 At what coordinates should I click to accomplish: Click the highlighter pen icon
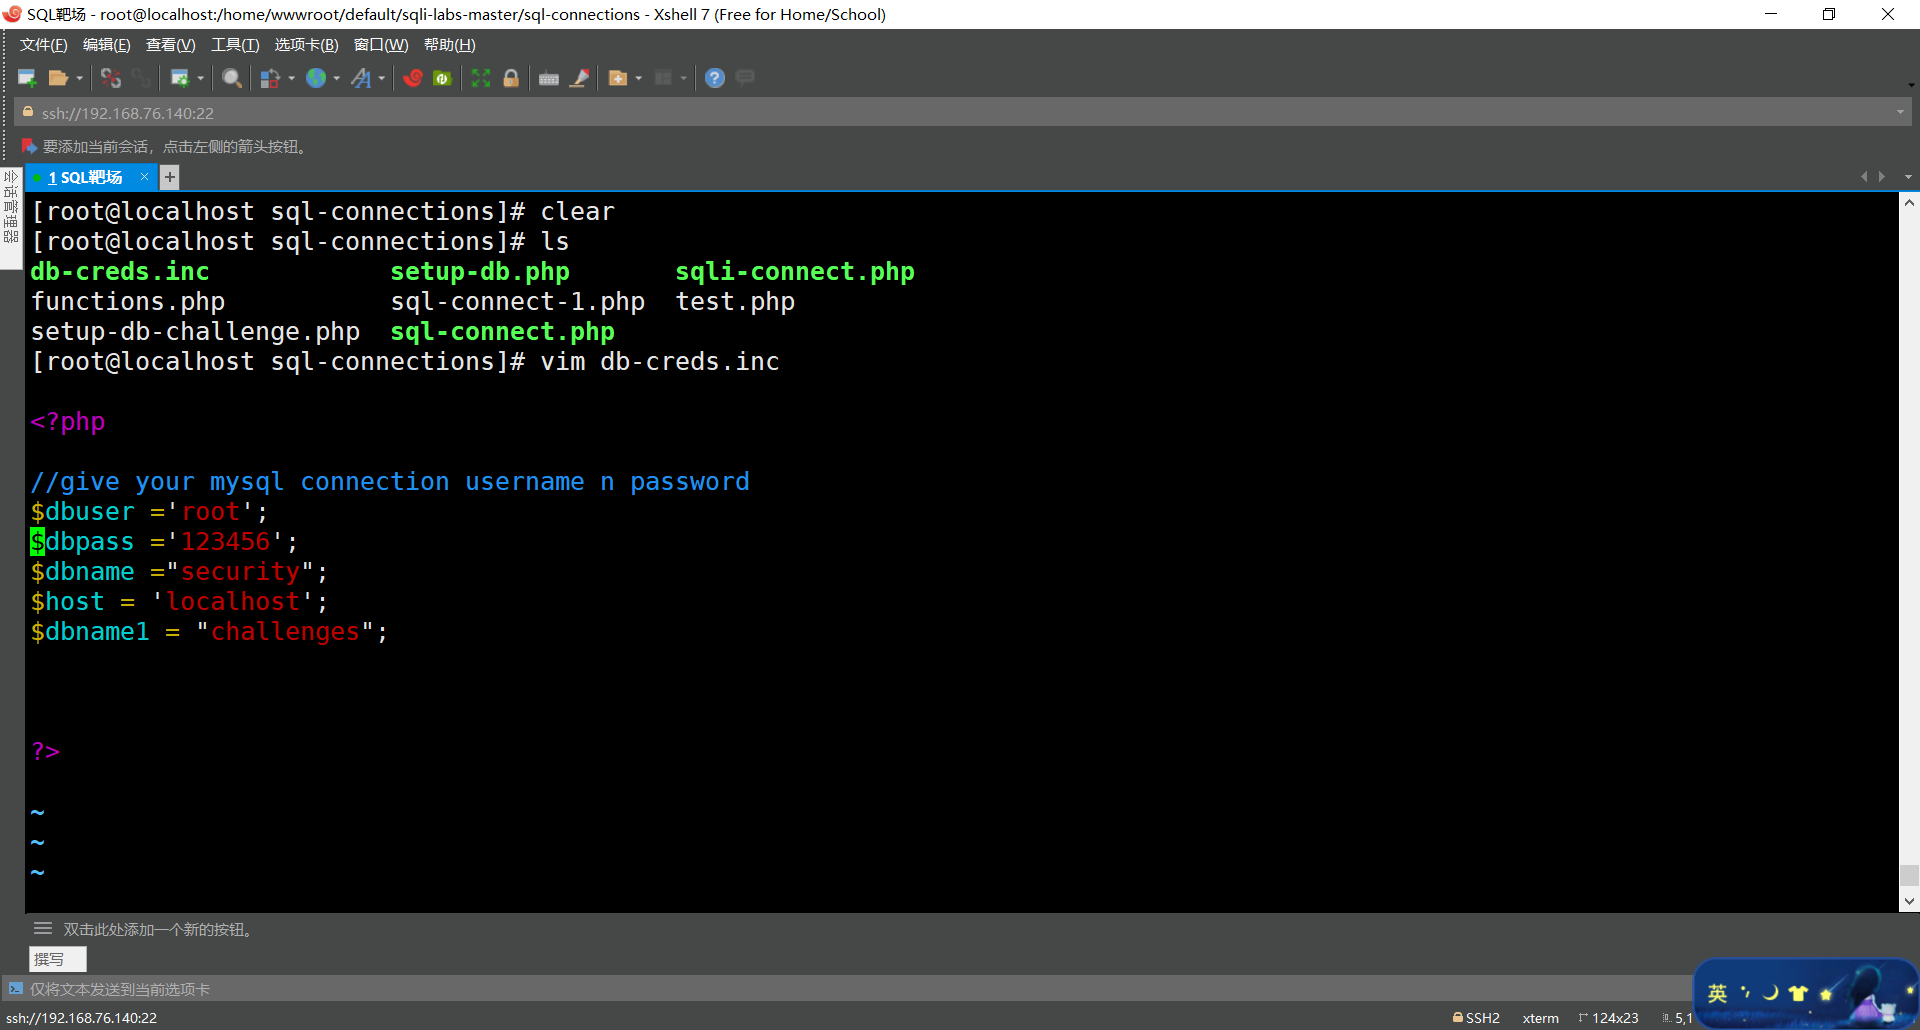(x=579, y=78)
